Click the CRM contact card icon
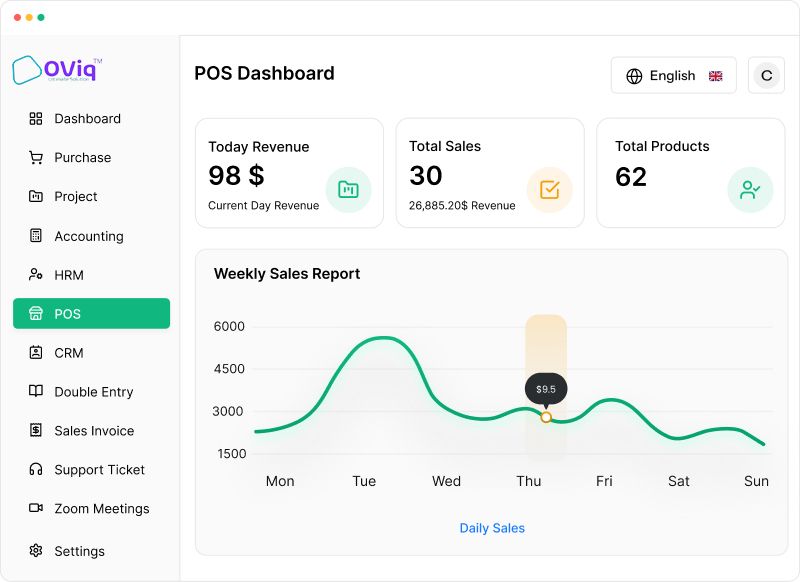 pyautogui.click(x=36, y=352)
